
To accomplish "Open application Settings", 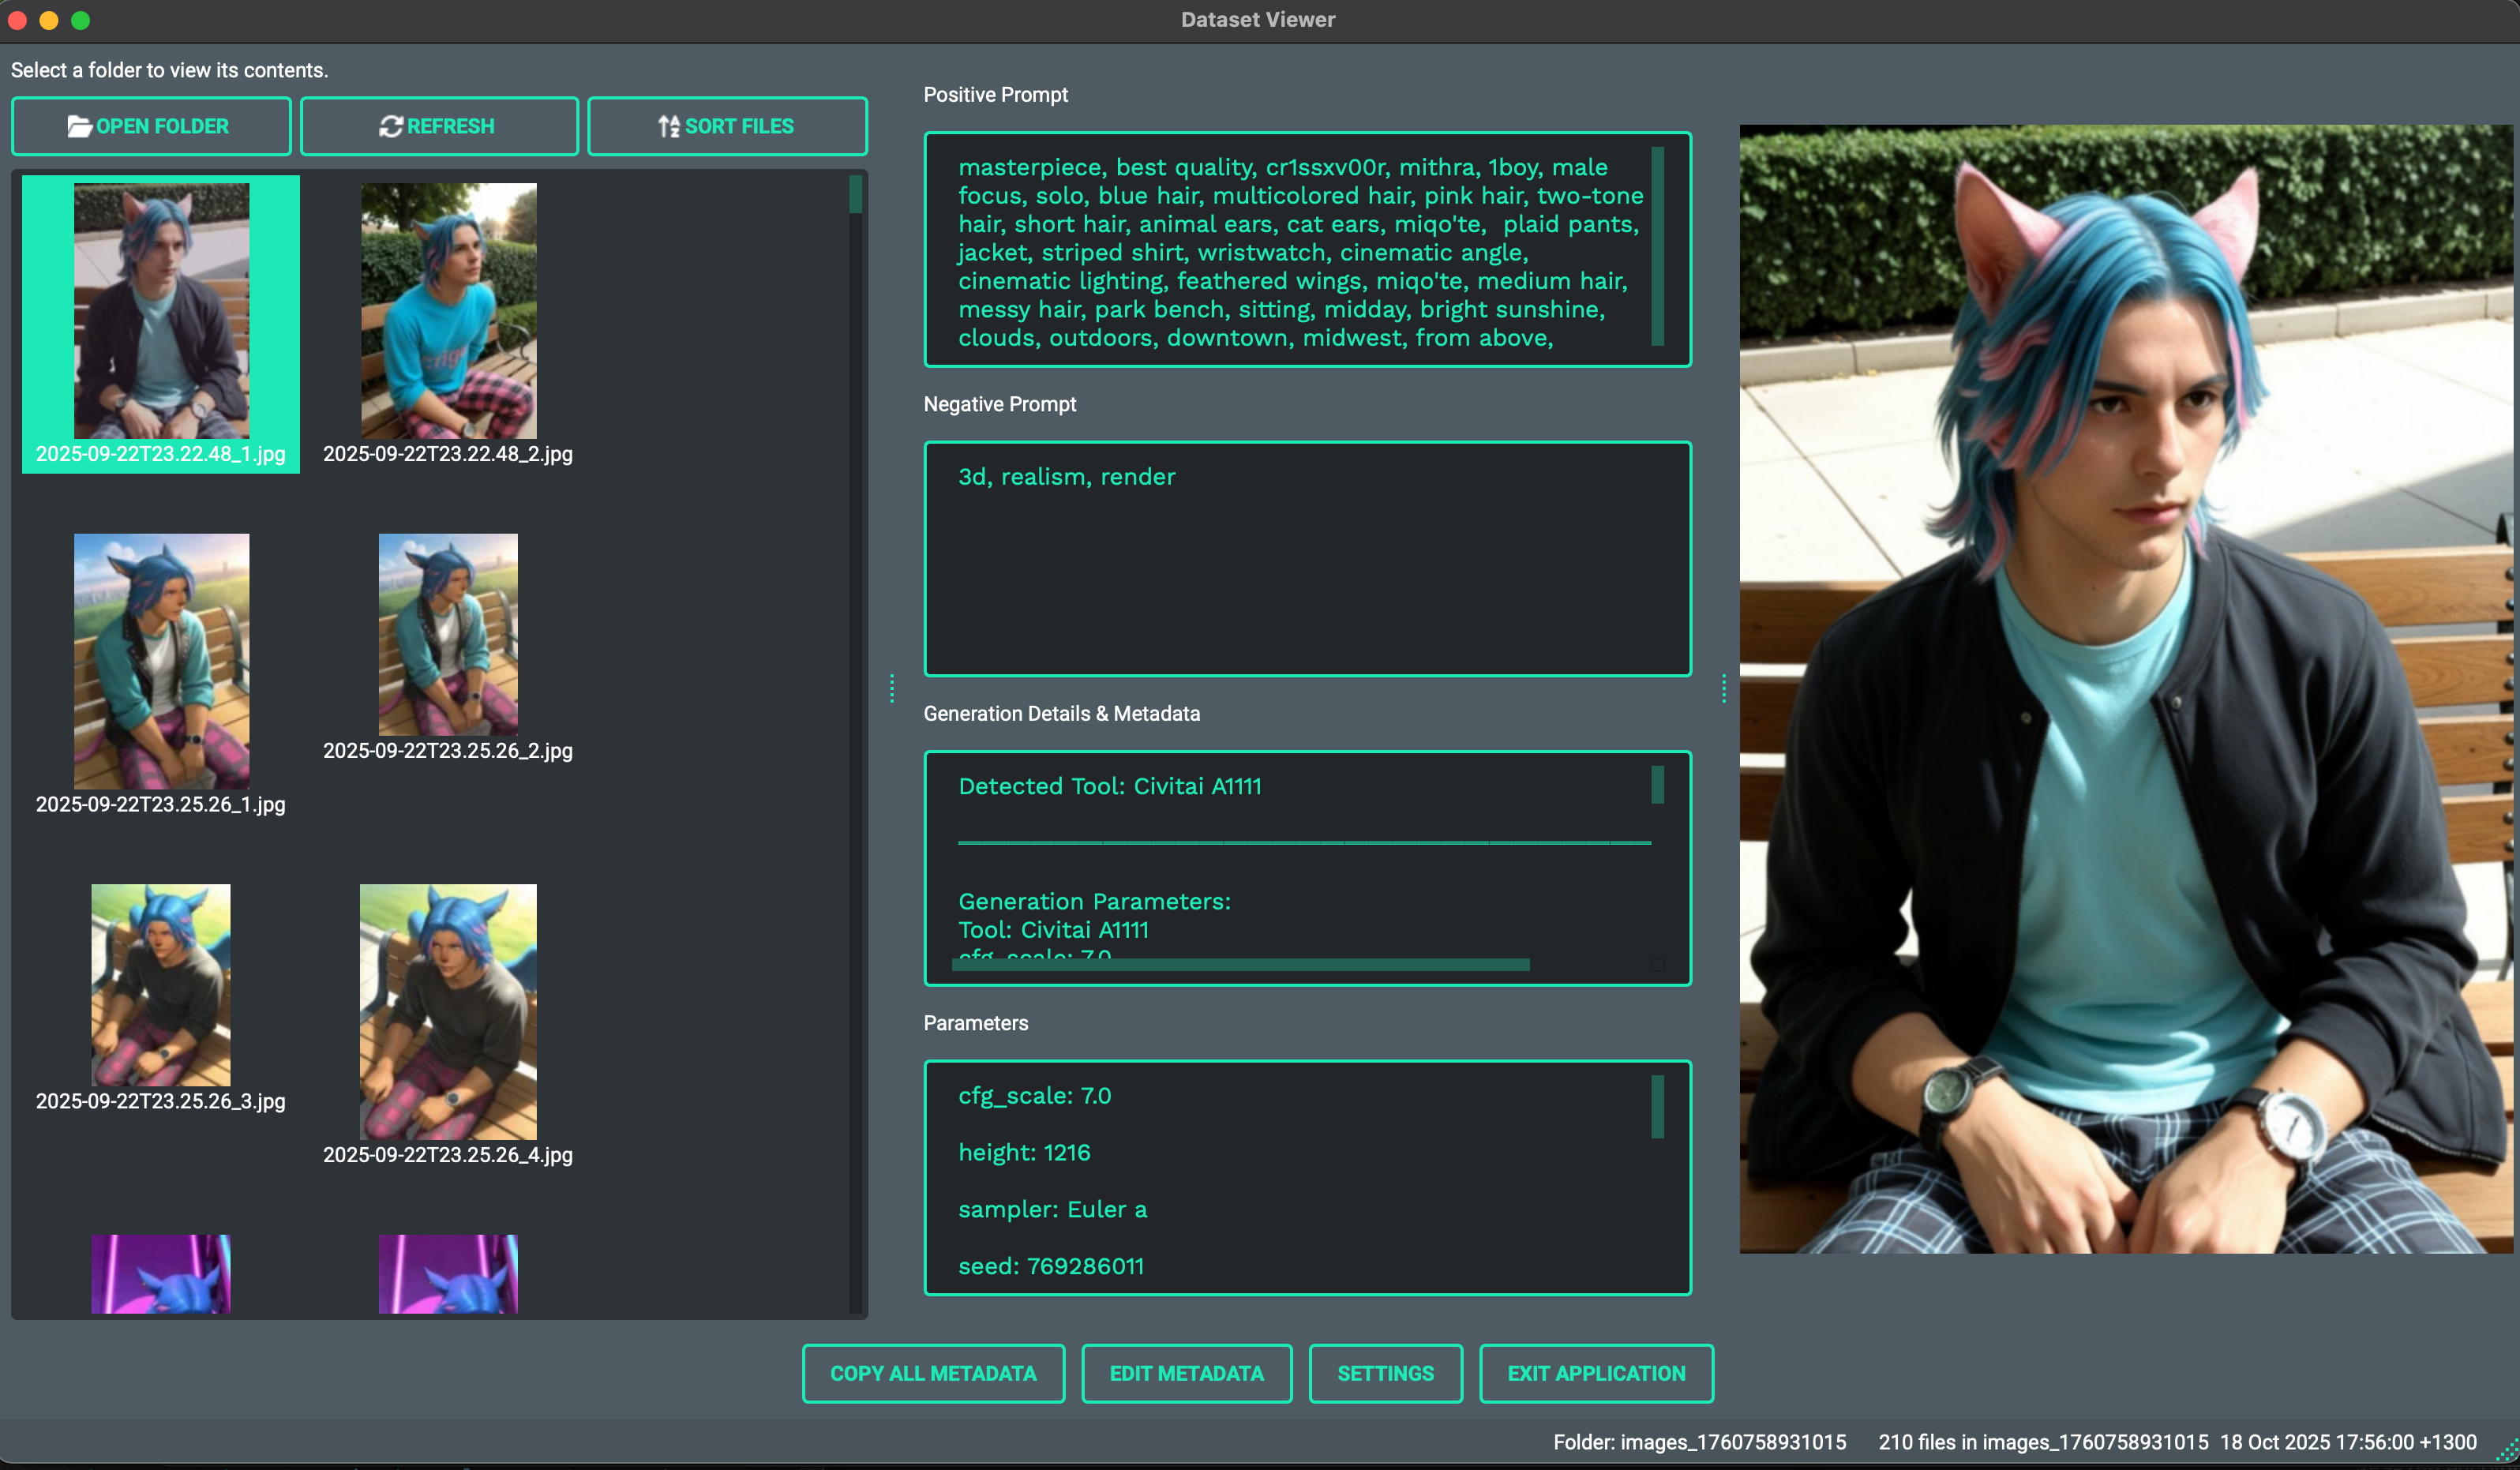I will point(1385,1373).
